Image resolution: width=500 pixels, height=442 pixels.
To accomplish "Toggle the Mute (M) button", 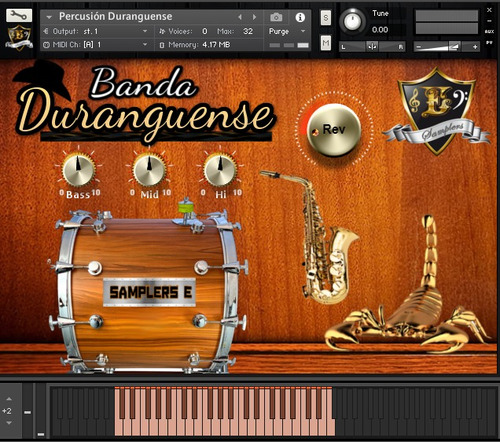I will [326, 43].
